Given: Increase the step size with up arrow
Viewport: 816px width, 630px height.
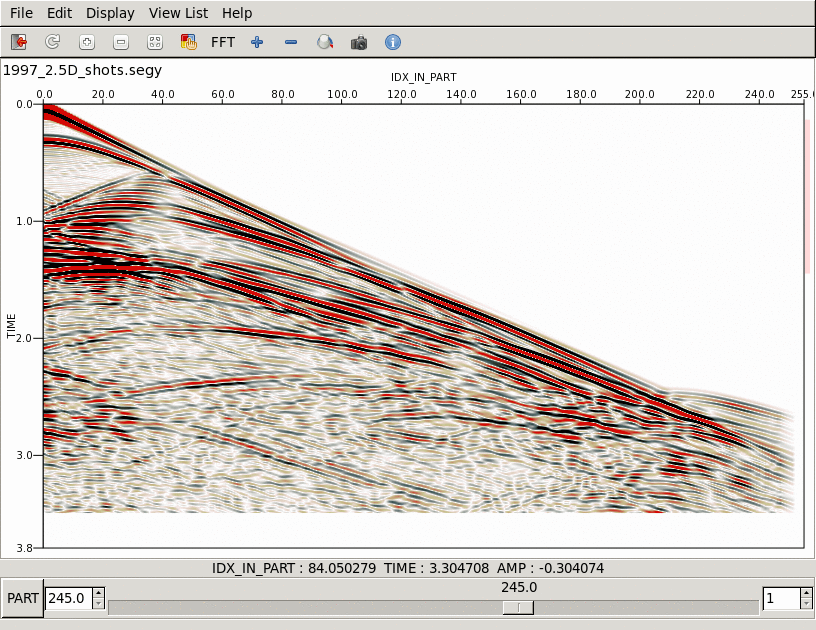Looking at the screenshot, I should click(x=806, y=593).
